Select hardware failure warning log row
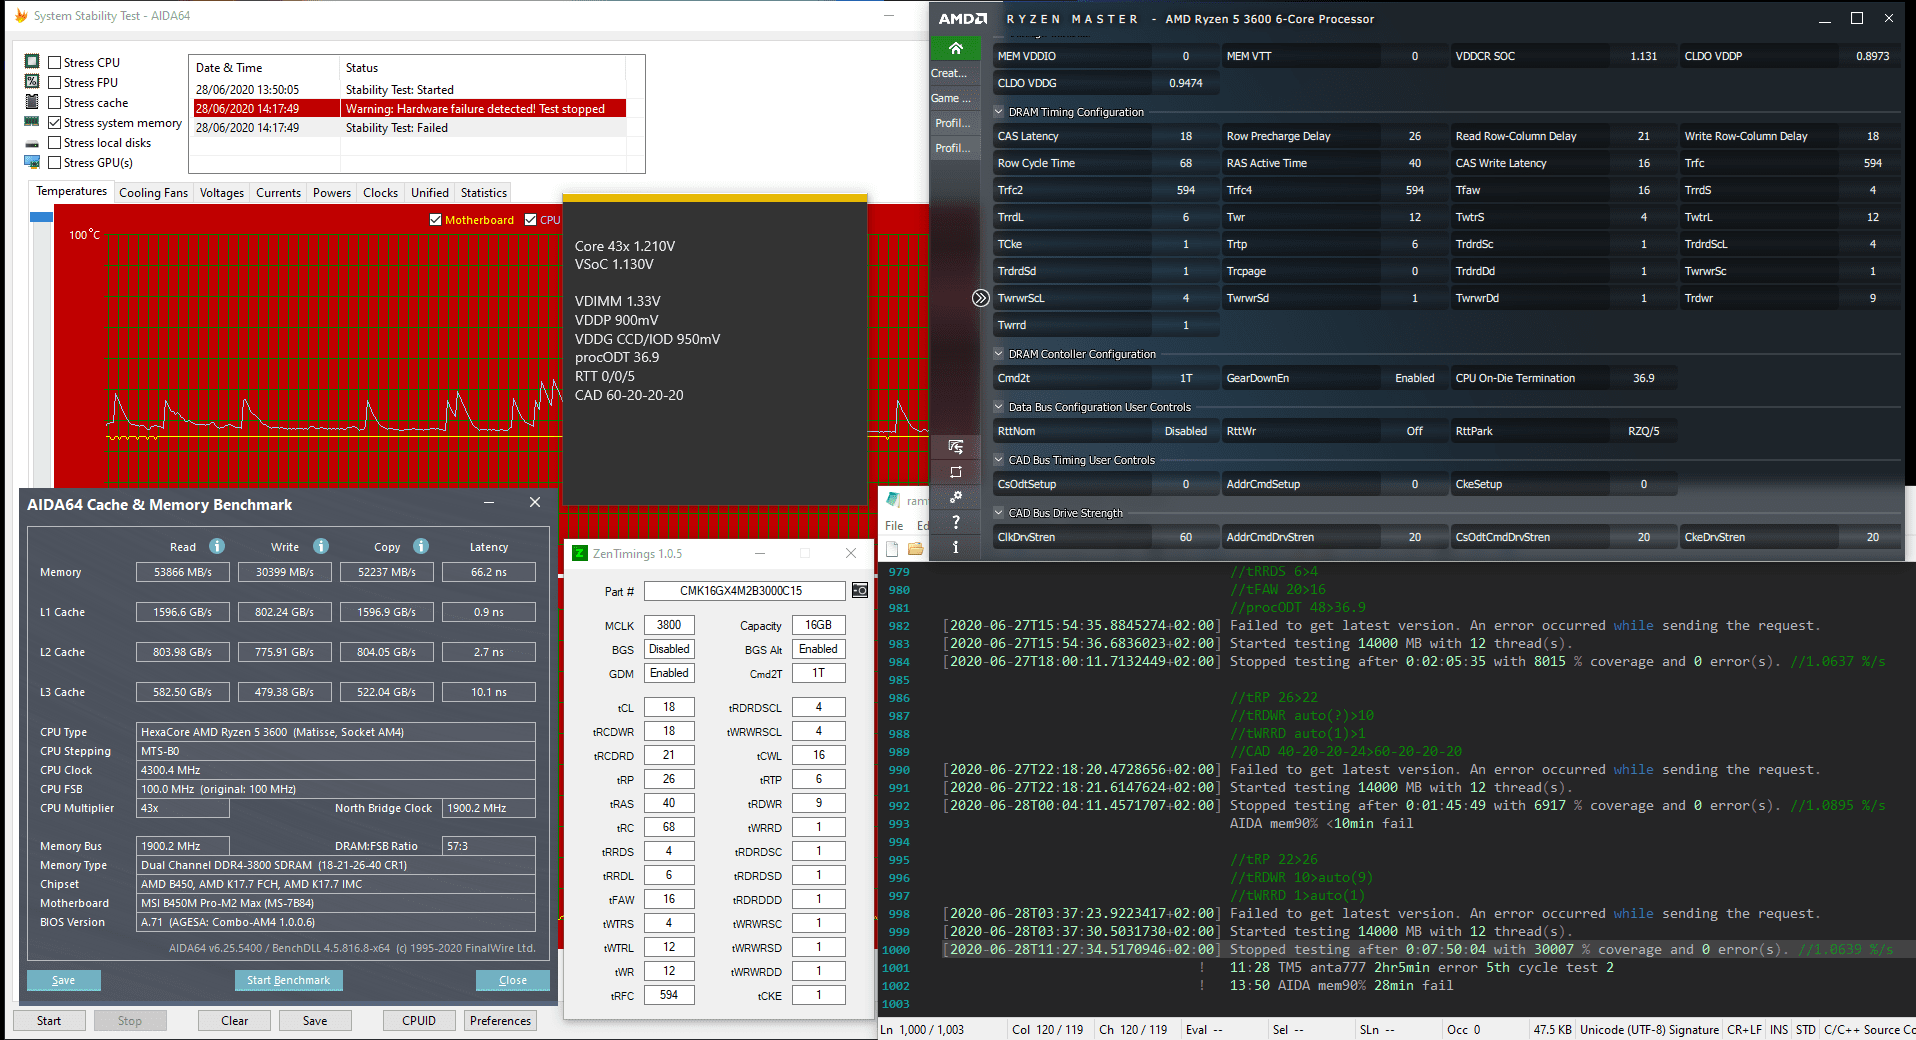Viewport: 1916px width, 1040px height. point(410,108)
